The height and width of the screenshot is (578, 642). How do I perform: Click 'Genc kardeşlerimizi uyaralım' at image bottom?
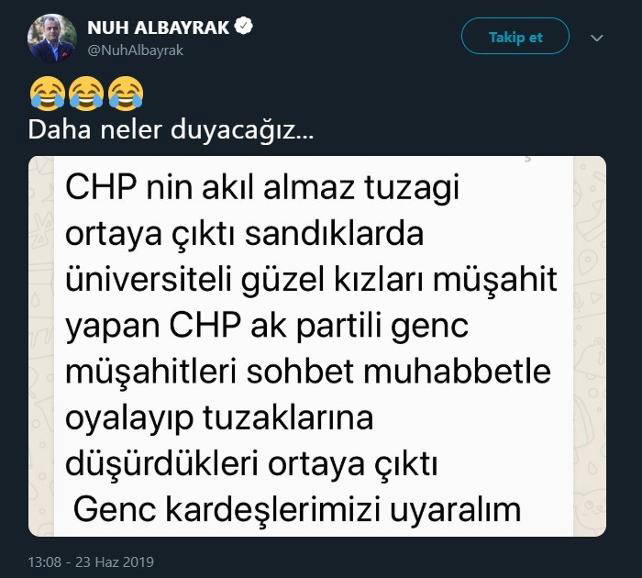point(298,509)
